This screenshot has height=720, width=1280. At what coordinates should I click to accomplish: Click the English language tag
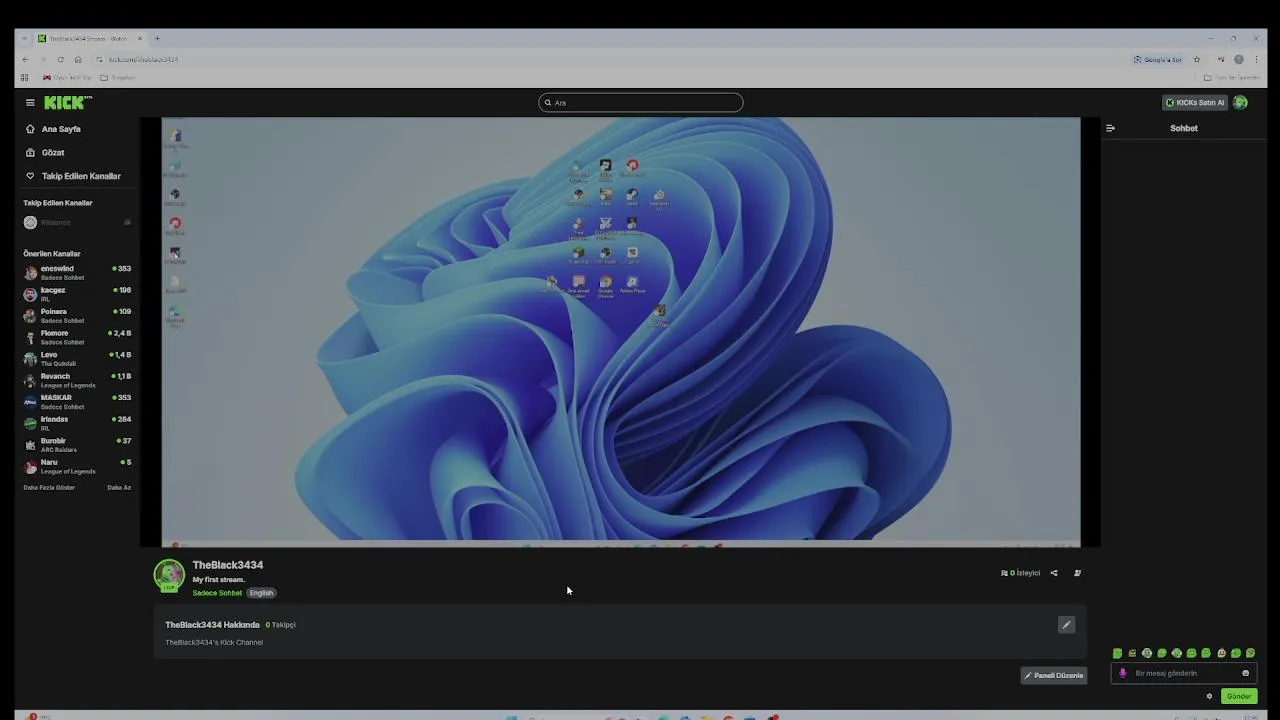pyautogui.click(x=261, y=593)
